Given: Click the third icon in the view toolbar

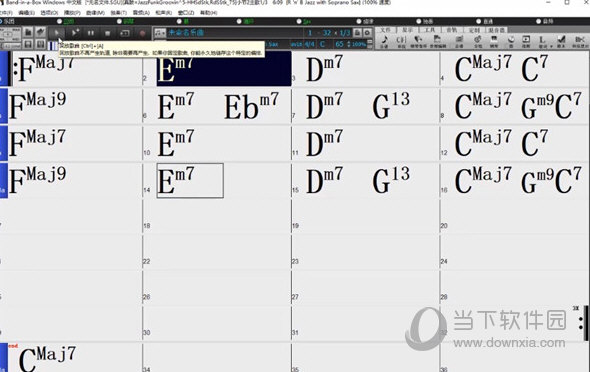Looking at the screenshot, I should point(418,41).
